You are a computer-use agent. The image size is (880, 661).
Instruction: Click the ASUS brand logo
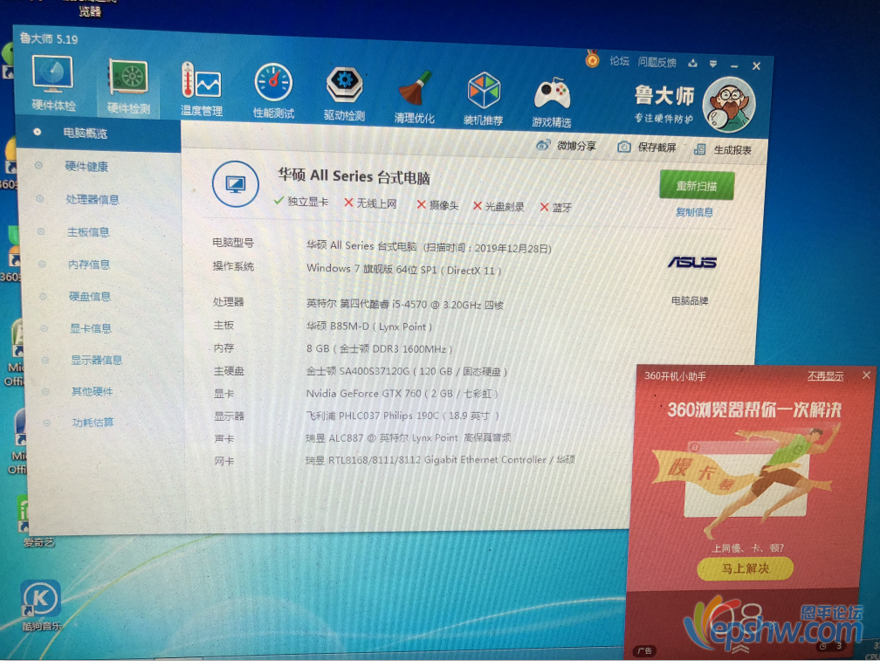pos(692,262)
